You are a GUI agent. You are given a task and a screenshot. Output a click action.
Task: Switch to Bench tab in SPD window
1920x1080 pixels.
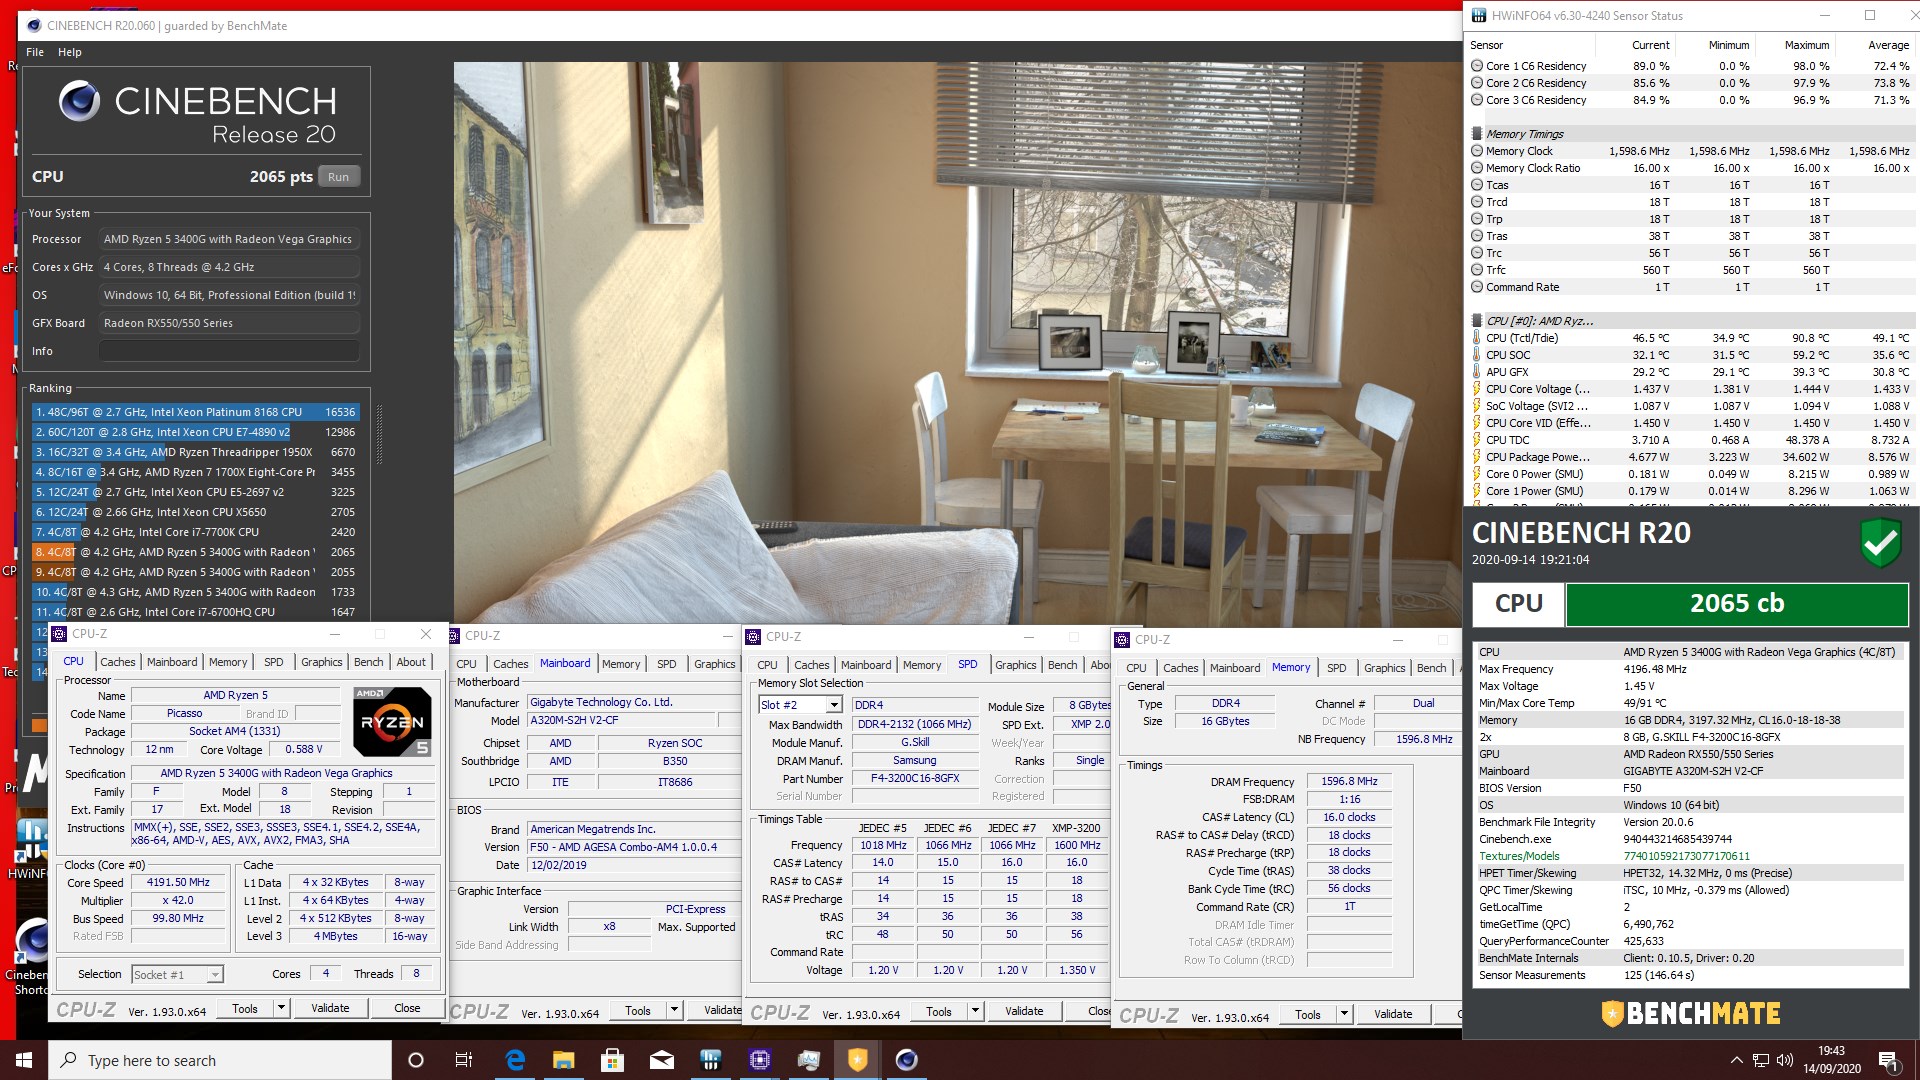tap(1063, 665)
